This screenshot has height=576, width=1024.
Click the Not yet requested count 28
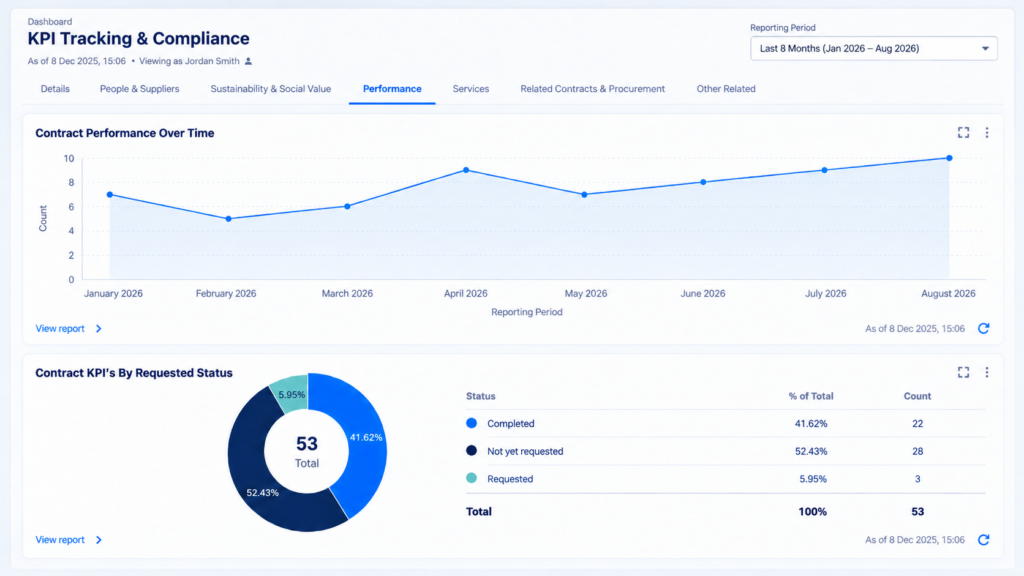(x=918, y=451)
